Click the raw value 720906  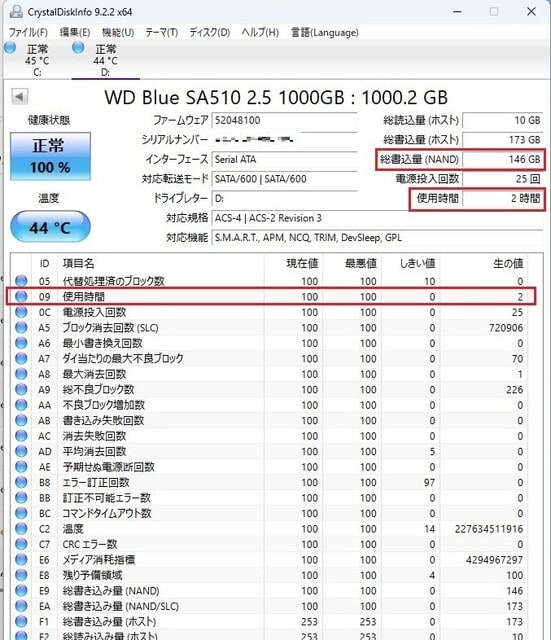click(x=506, y=327)
